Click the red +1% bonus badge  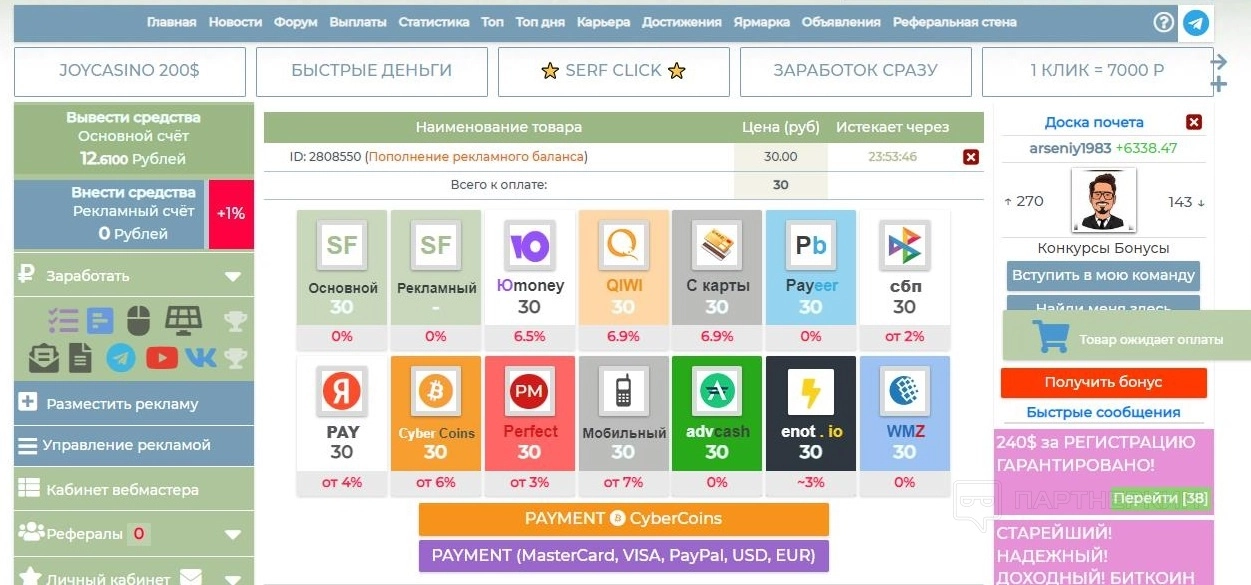[231, 214]
